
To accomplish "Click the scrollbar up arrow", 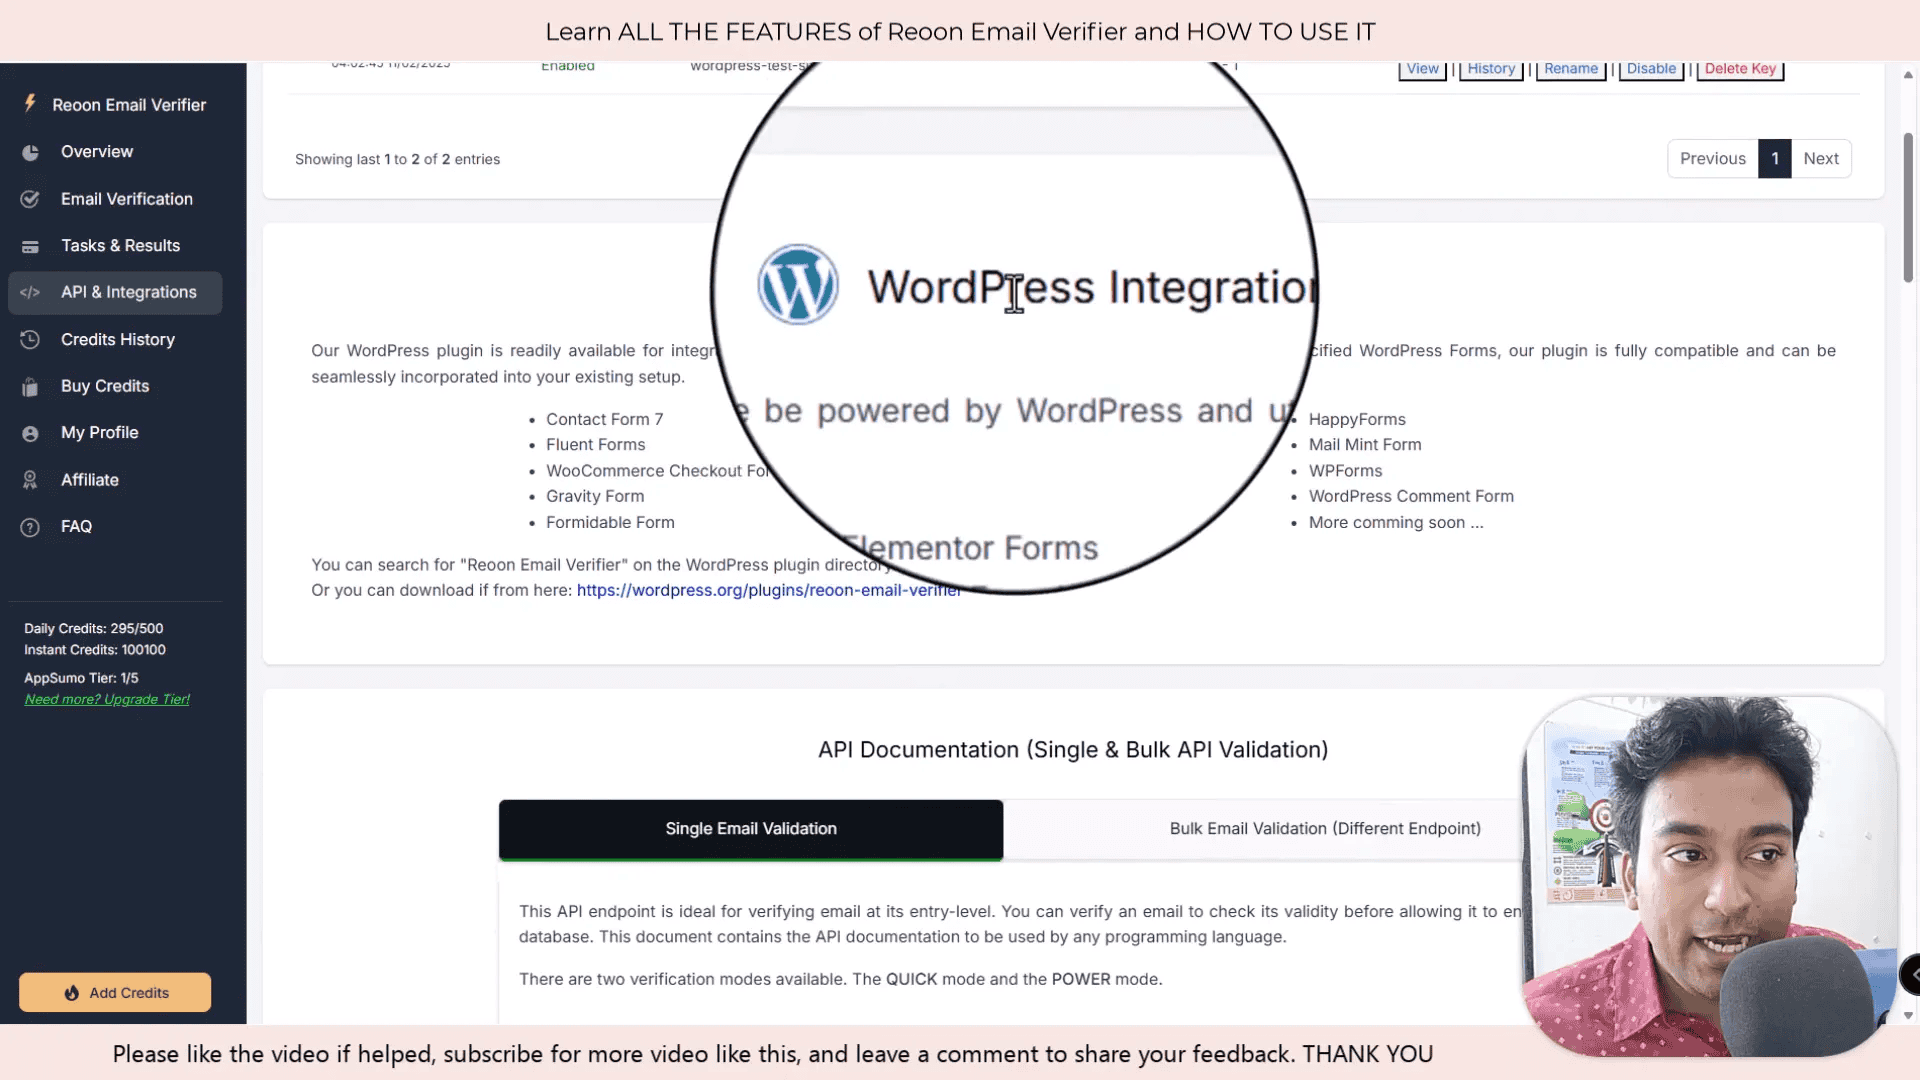I will click(x=1908, y=75).
